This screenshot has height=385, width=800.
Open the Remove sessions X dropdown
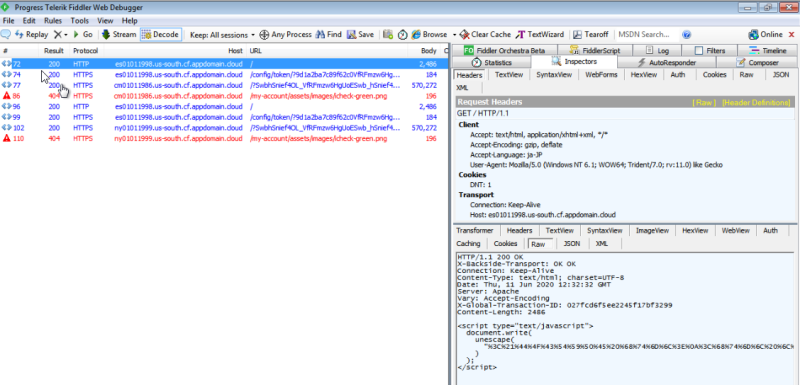tap(61, 34)
